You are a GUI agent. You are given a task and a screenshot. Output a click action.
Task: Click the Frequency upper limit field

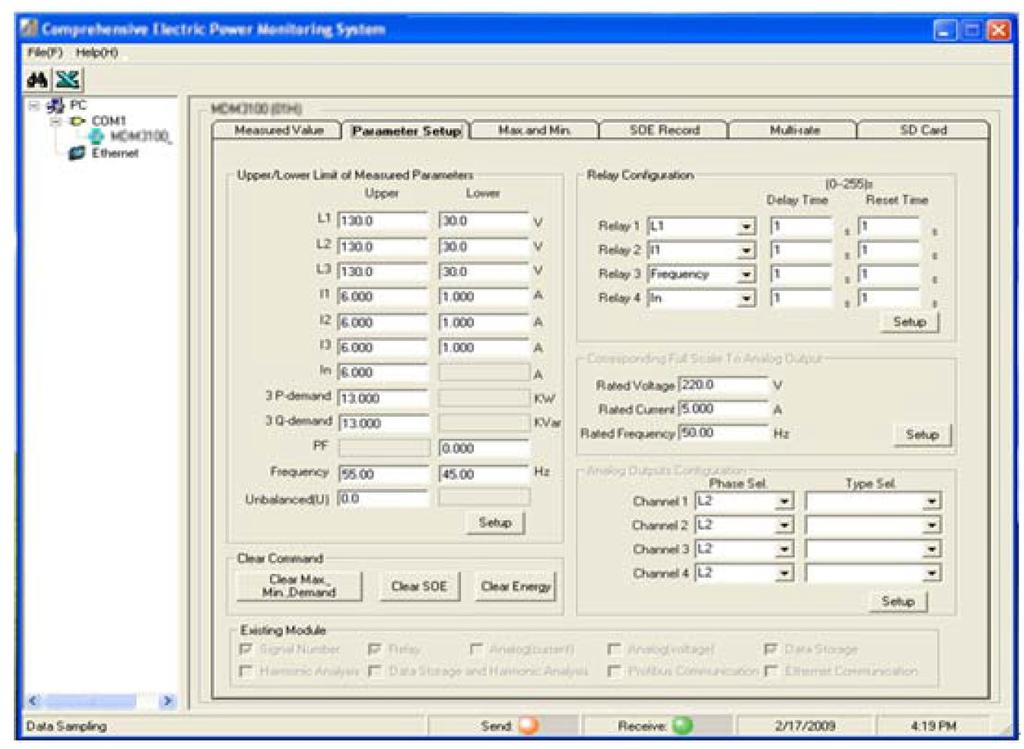click(x=383, y=474)
